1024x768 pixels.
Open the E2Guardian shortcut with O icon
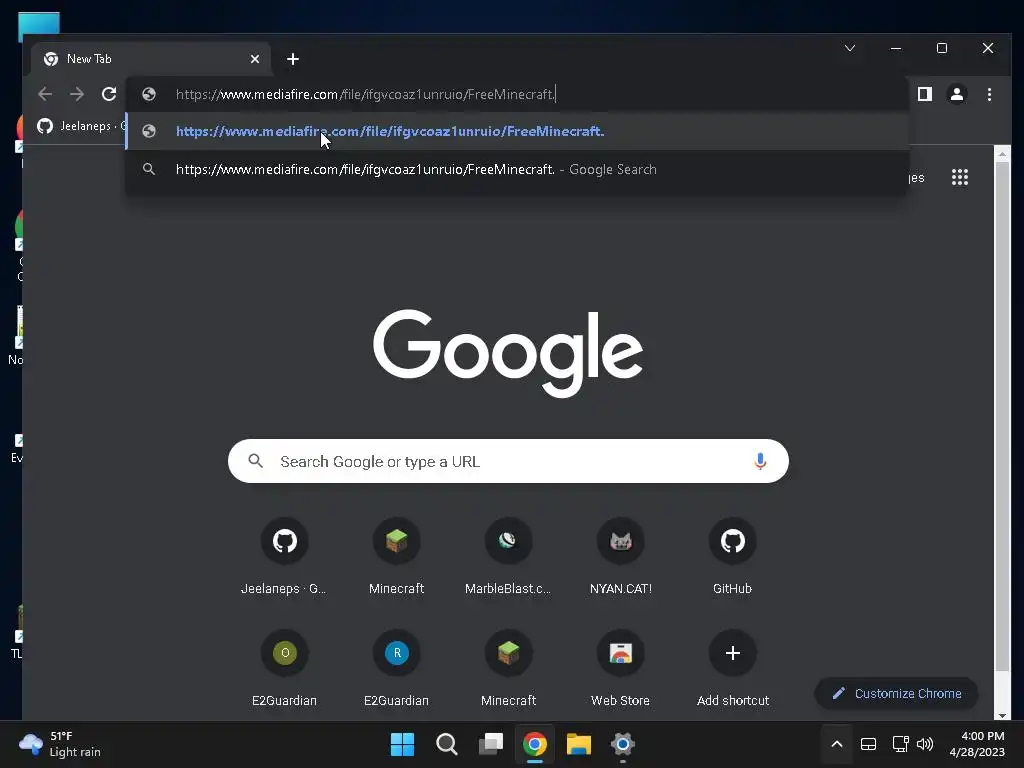[x=284, y=669]
